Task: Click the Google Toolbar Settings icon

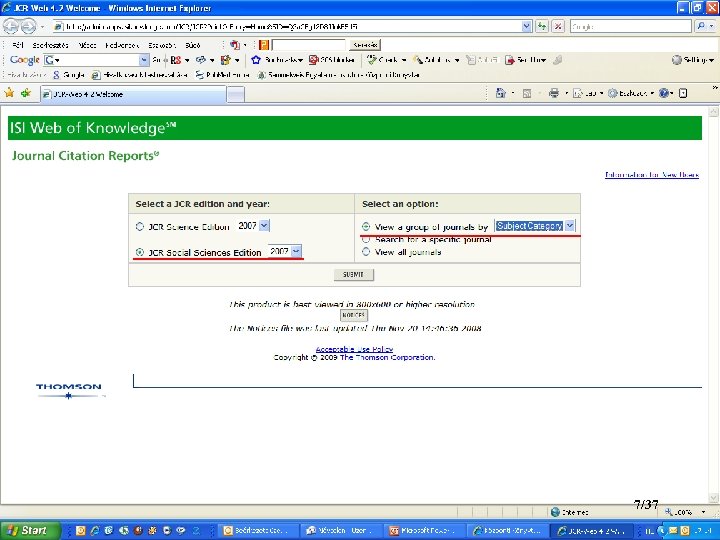Action: click(x=676, y=60)
